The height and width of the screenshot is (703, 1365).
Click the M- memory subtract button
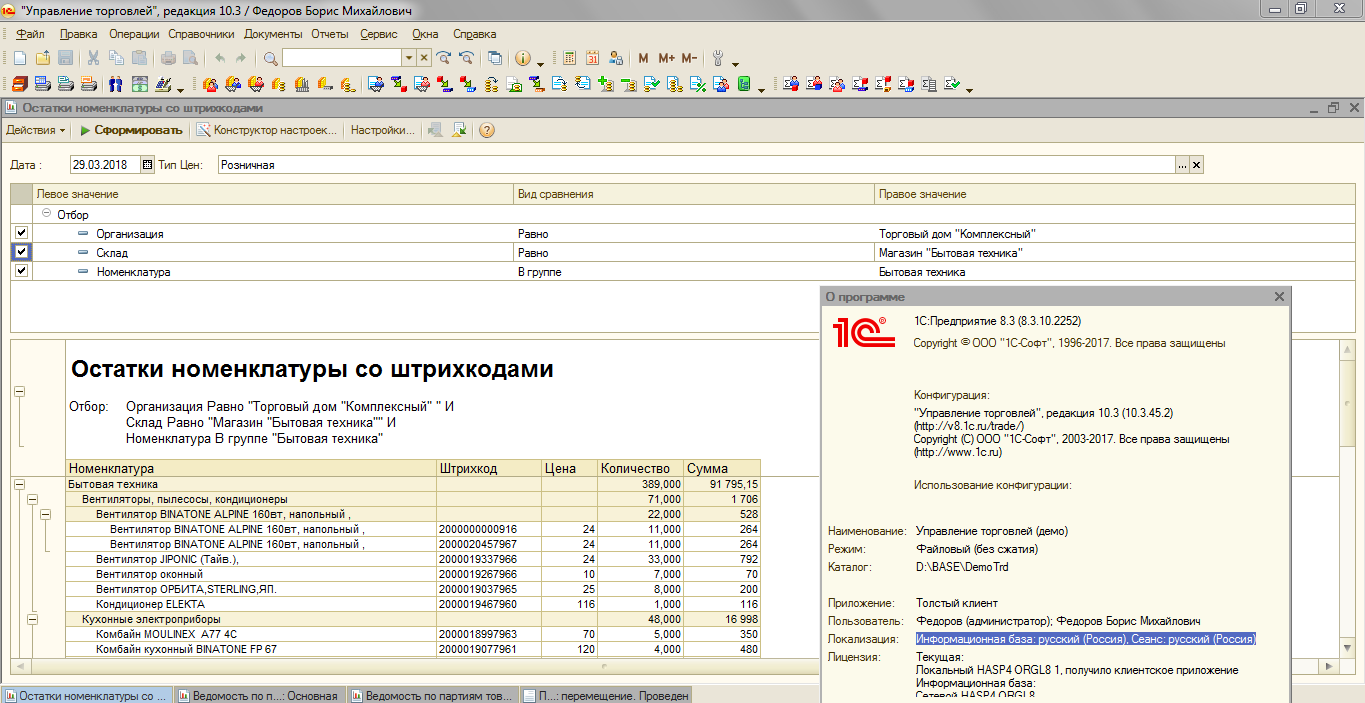[x=689, y=58]
